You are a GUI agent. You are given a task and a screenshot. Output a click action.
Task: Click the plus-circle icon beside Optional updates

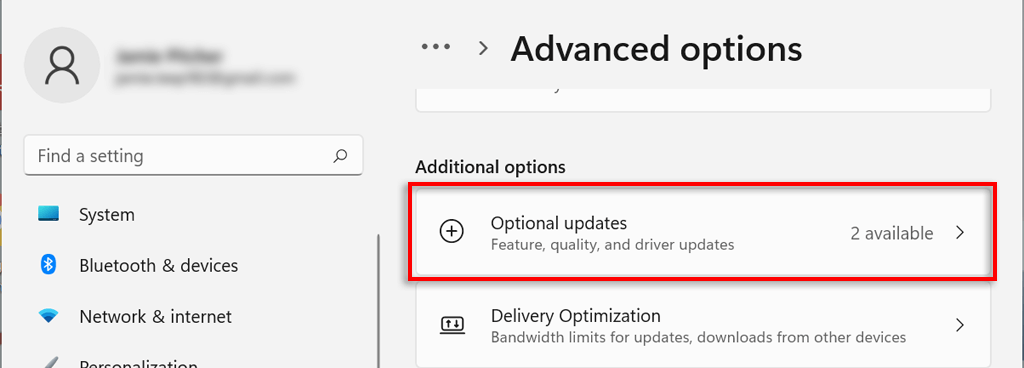(452, 232)
